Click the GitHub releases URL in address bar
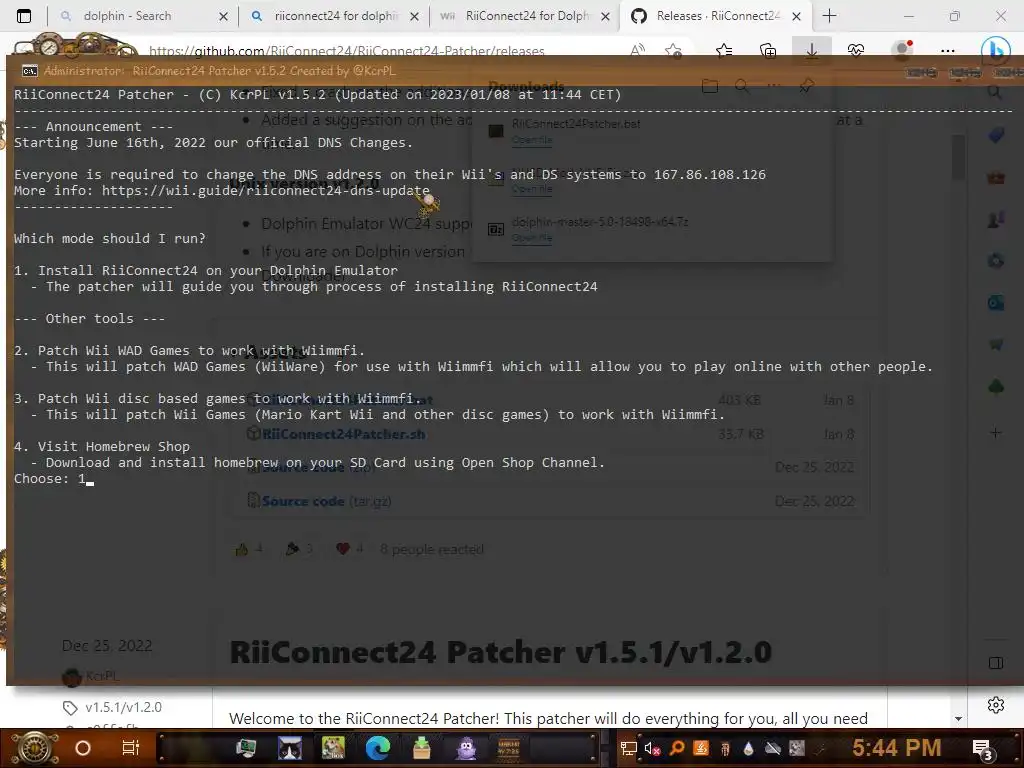 pos(346,50)
